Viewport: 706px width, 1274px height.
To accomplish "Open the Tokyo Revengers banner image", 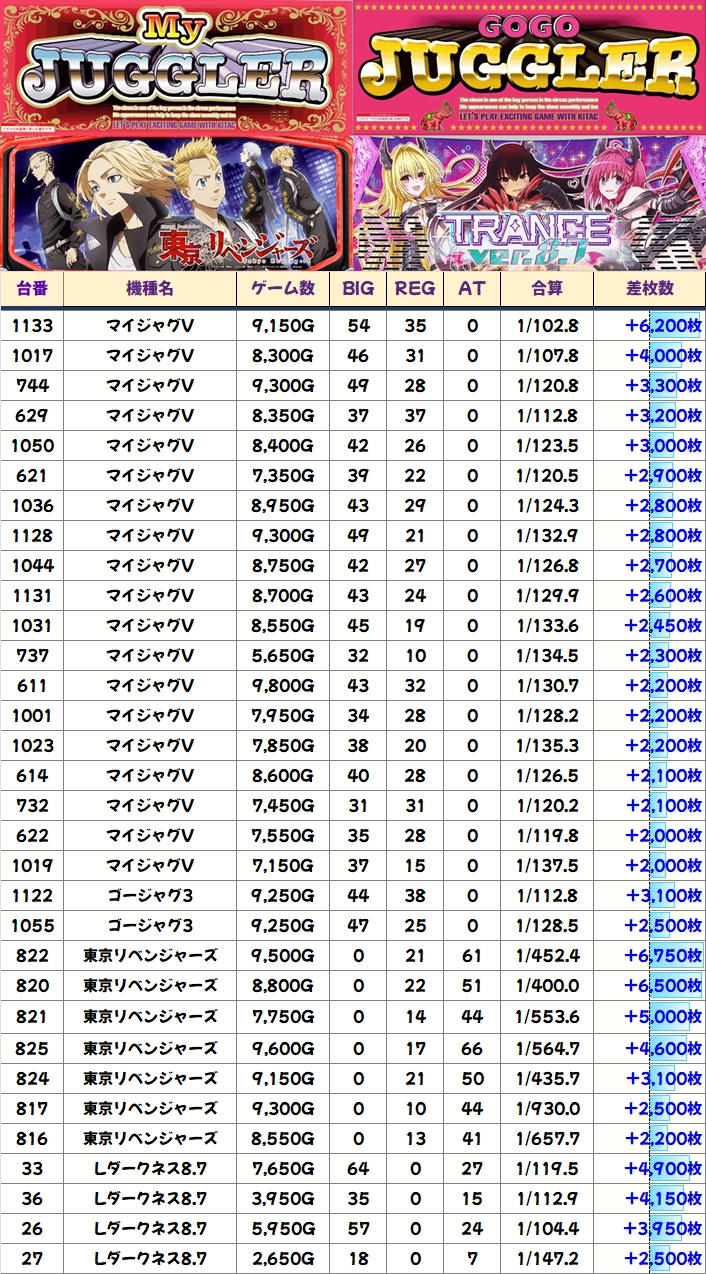I will tap(176, 202).
